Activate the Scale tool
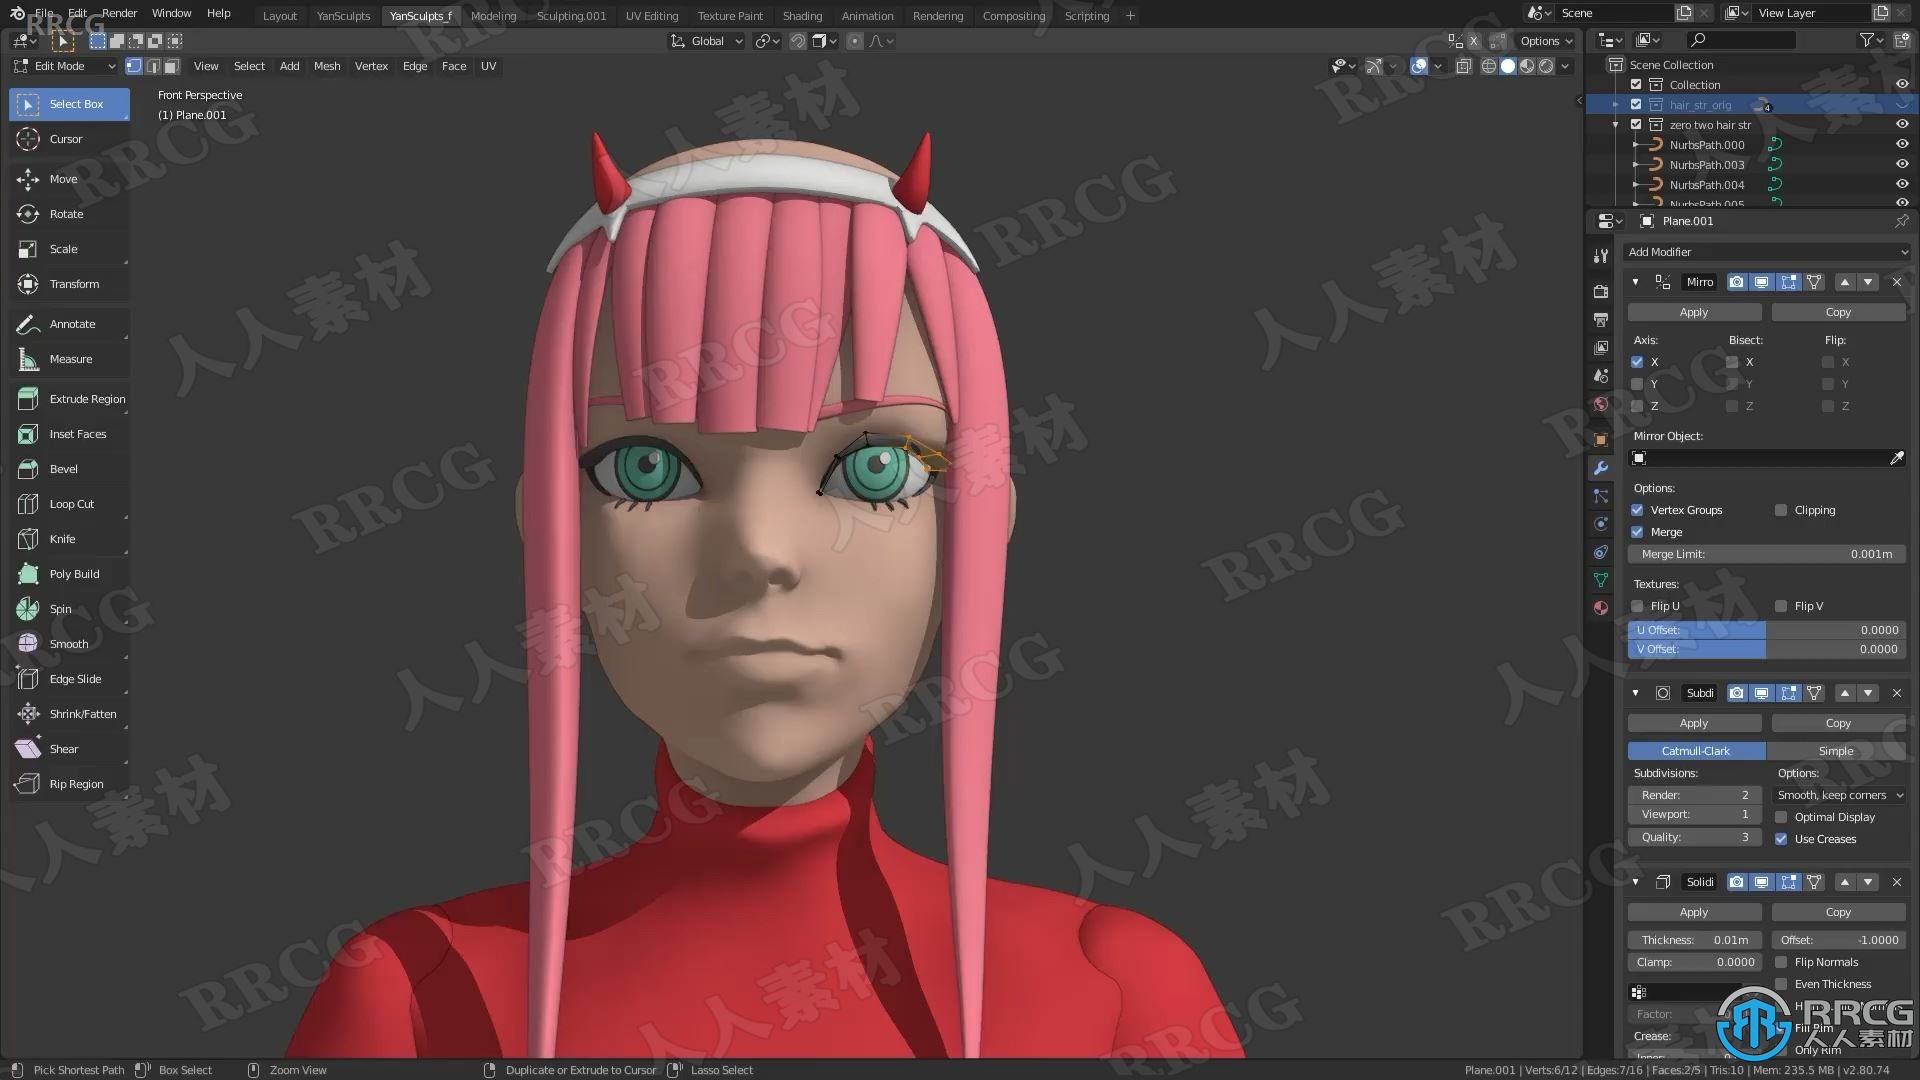Image resolution: width=1920 pixels, height=1080 pixels. [x=69, y=249]
